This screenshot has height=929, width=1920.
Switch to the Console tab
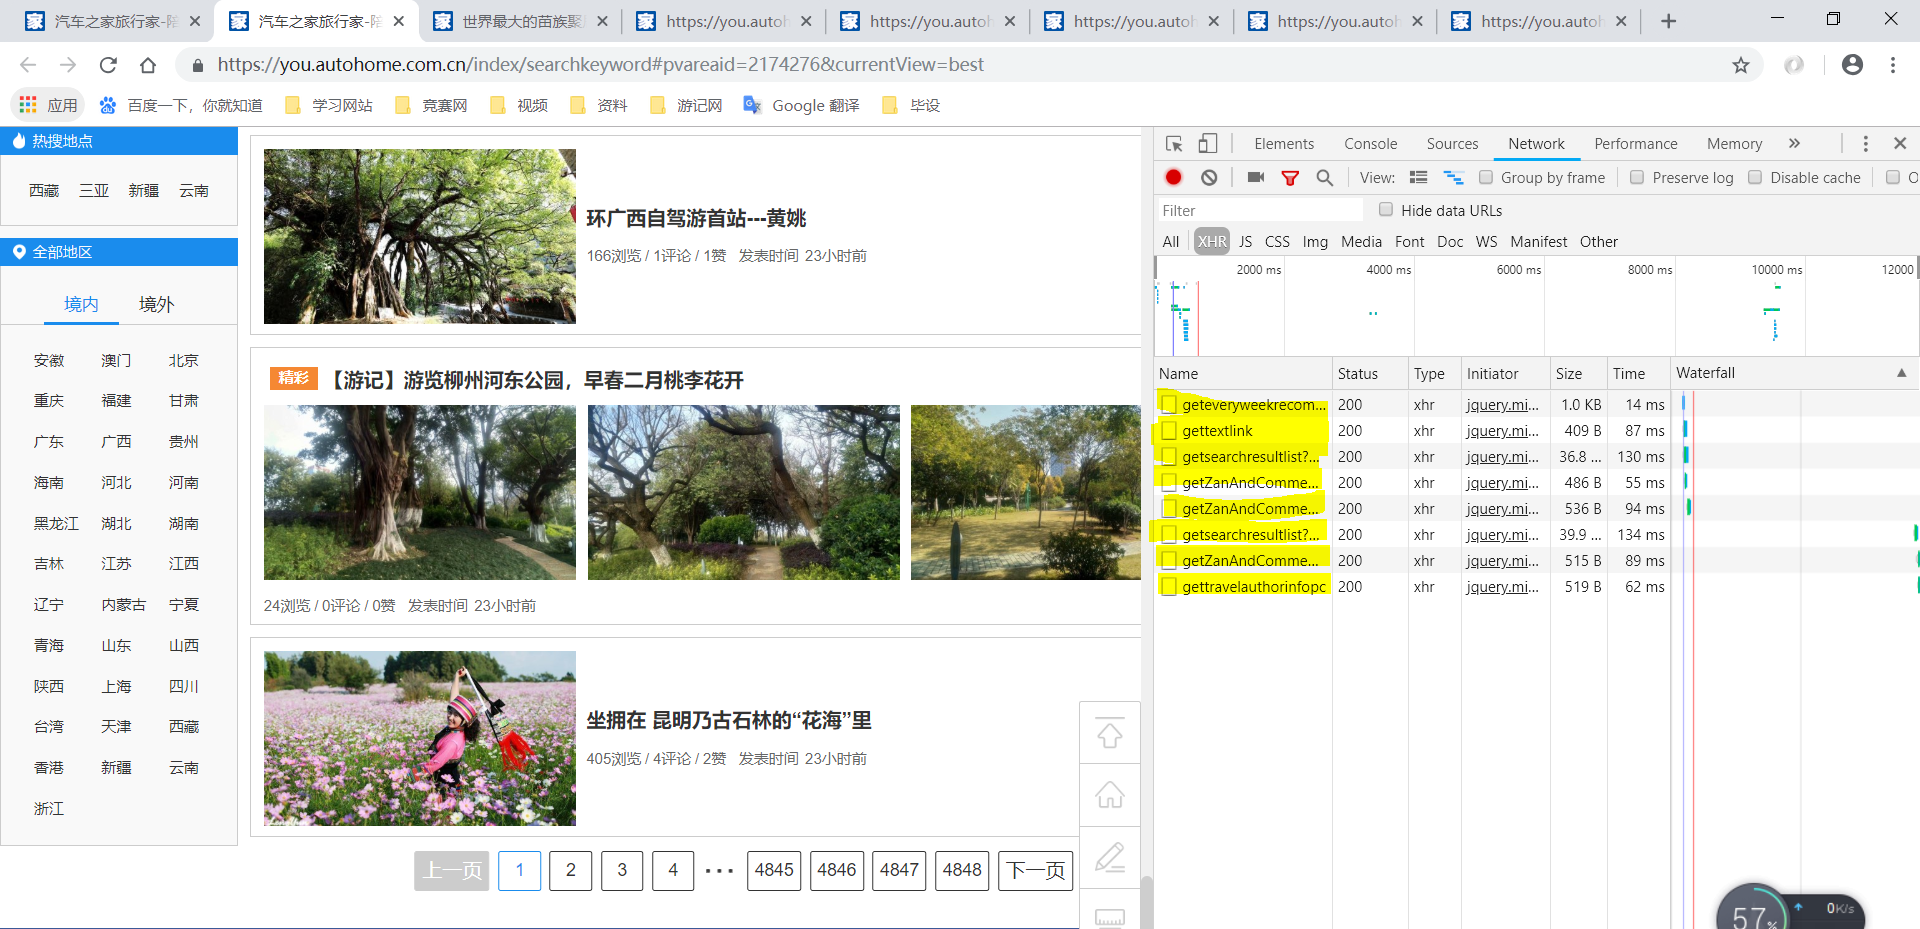pyautogui.click(x=1370, y=144)
